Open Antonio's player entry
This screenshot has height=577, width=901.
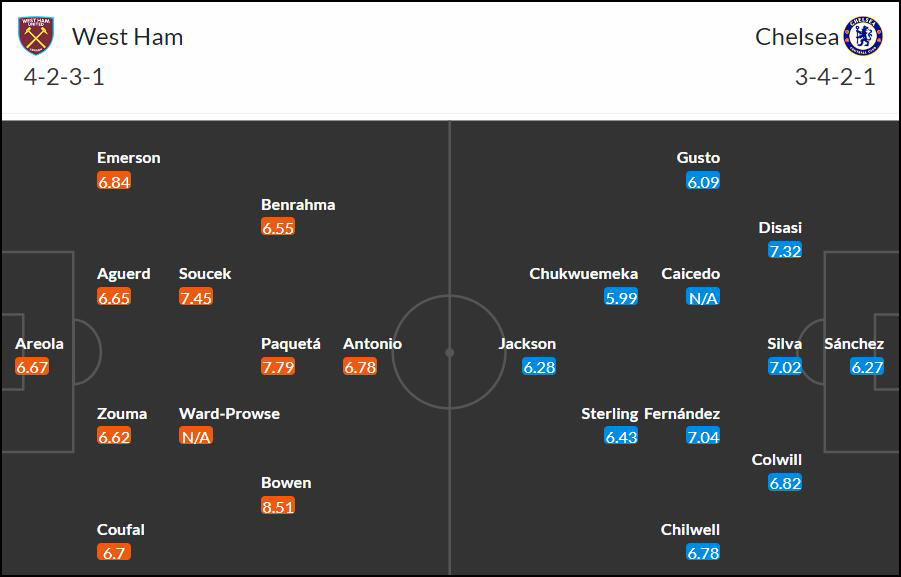tap(372, 344)
